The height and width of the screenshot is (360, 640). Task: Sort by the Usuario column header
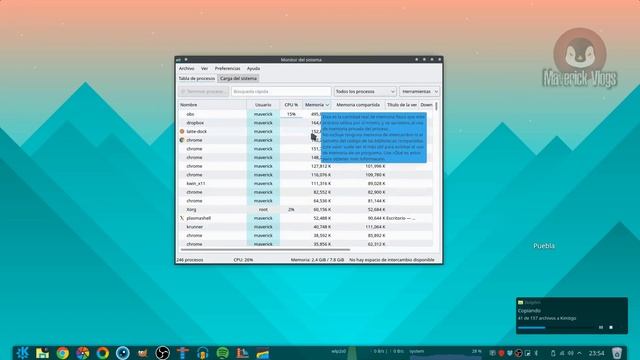point(263,105)
